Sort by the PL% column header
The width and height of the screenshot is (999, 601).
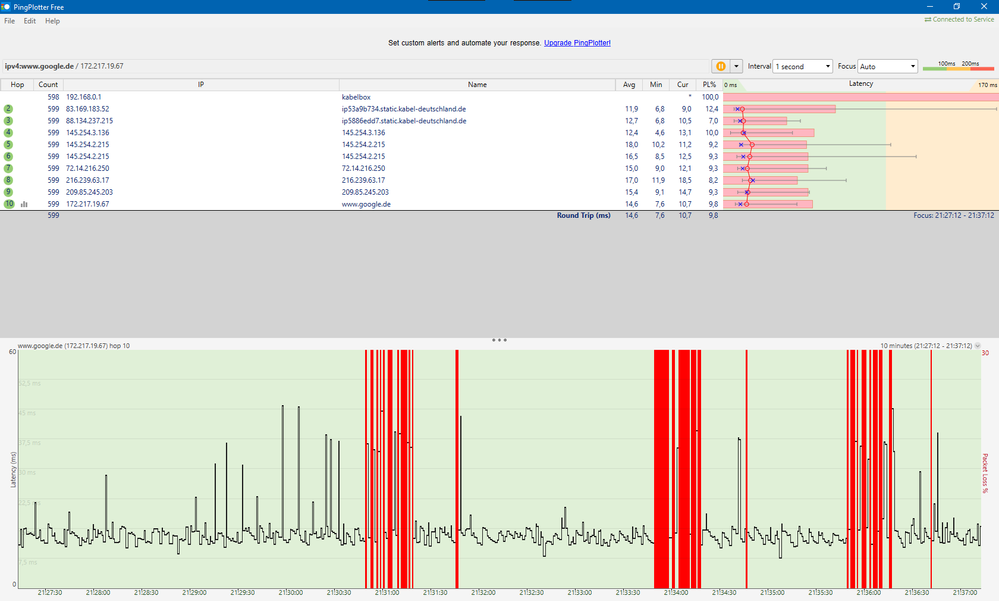(x=709, y=85)
